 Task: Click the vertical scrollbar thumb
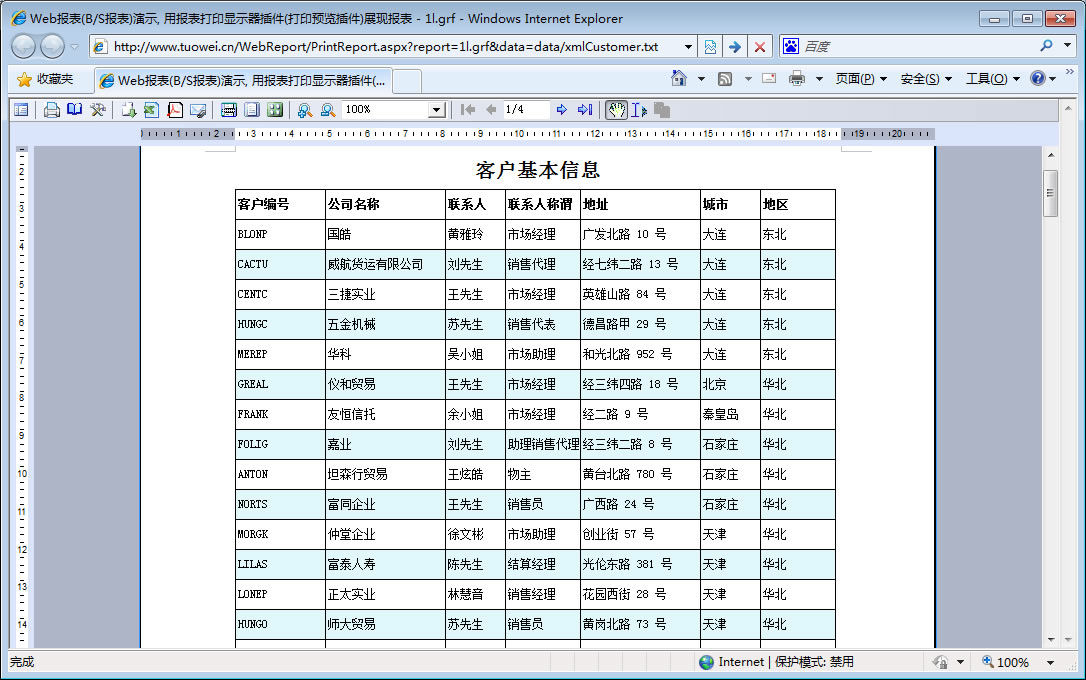1050,193
